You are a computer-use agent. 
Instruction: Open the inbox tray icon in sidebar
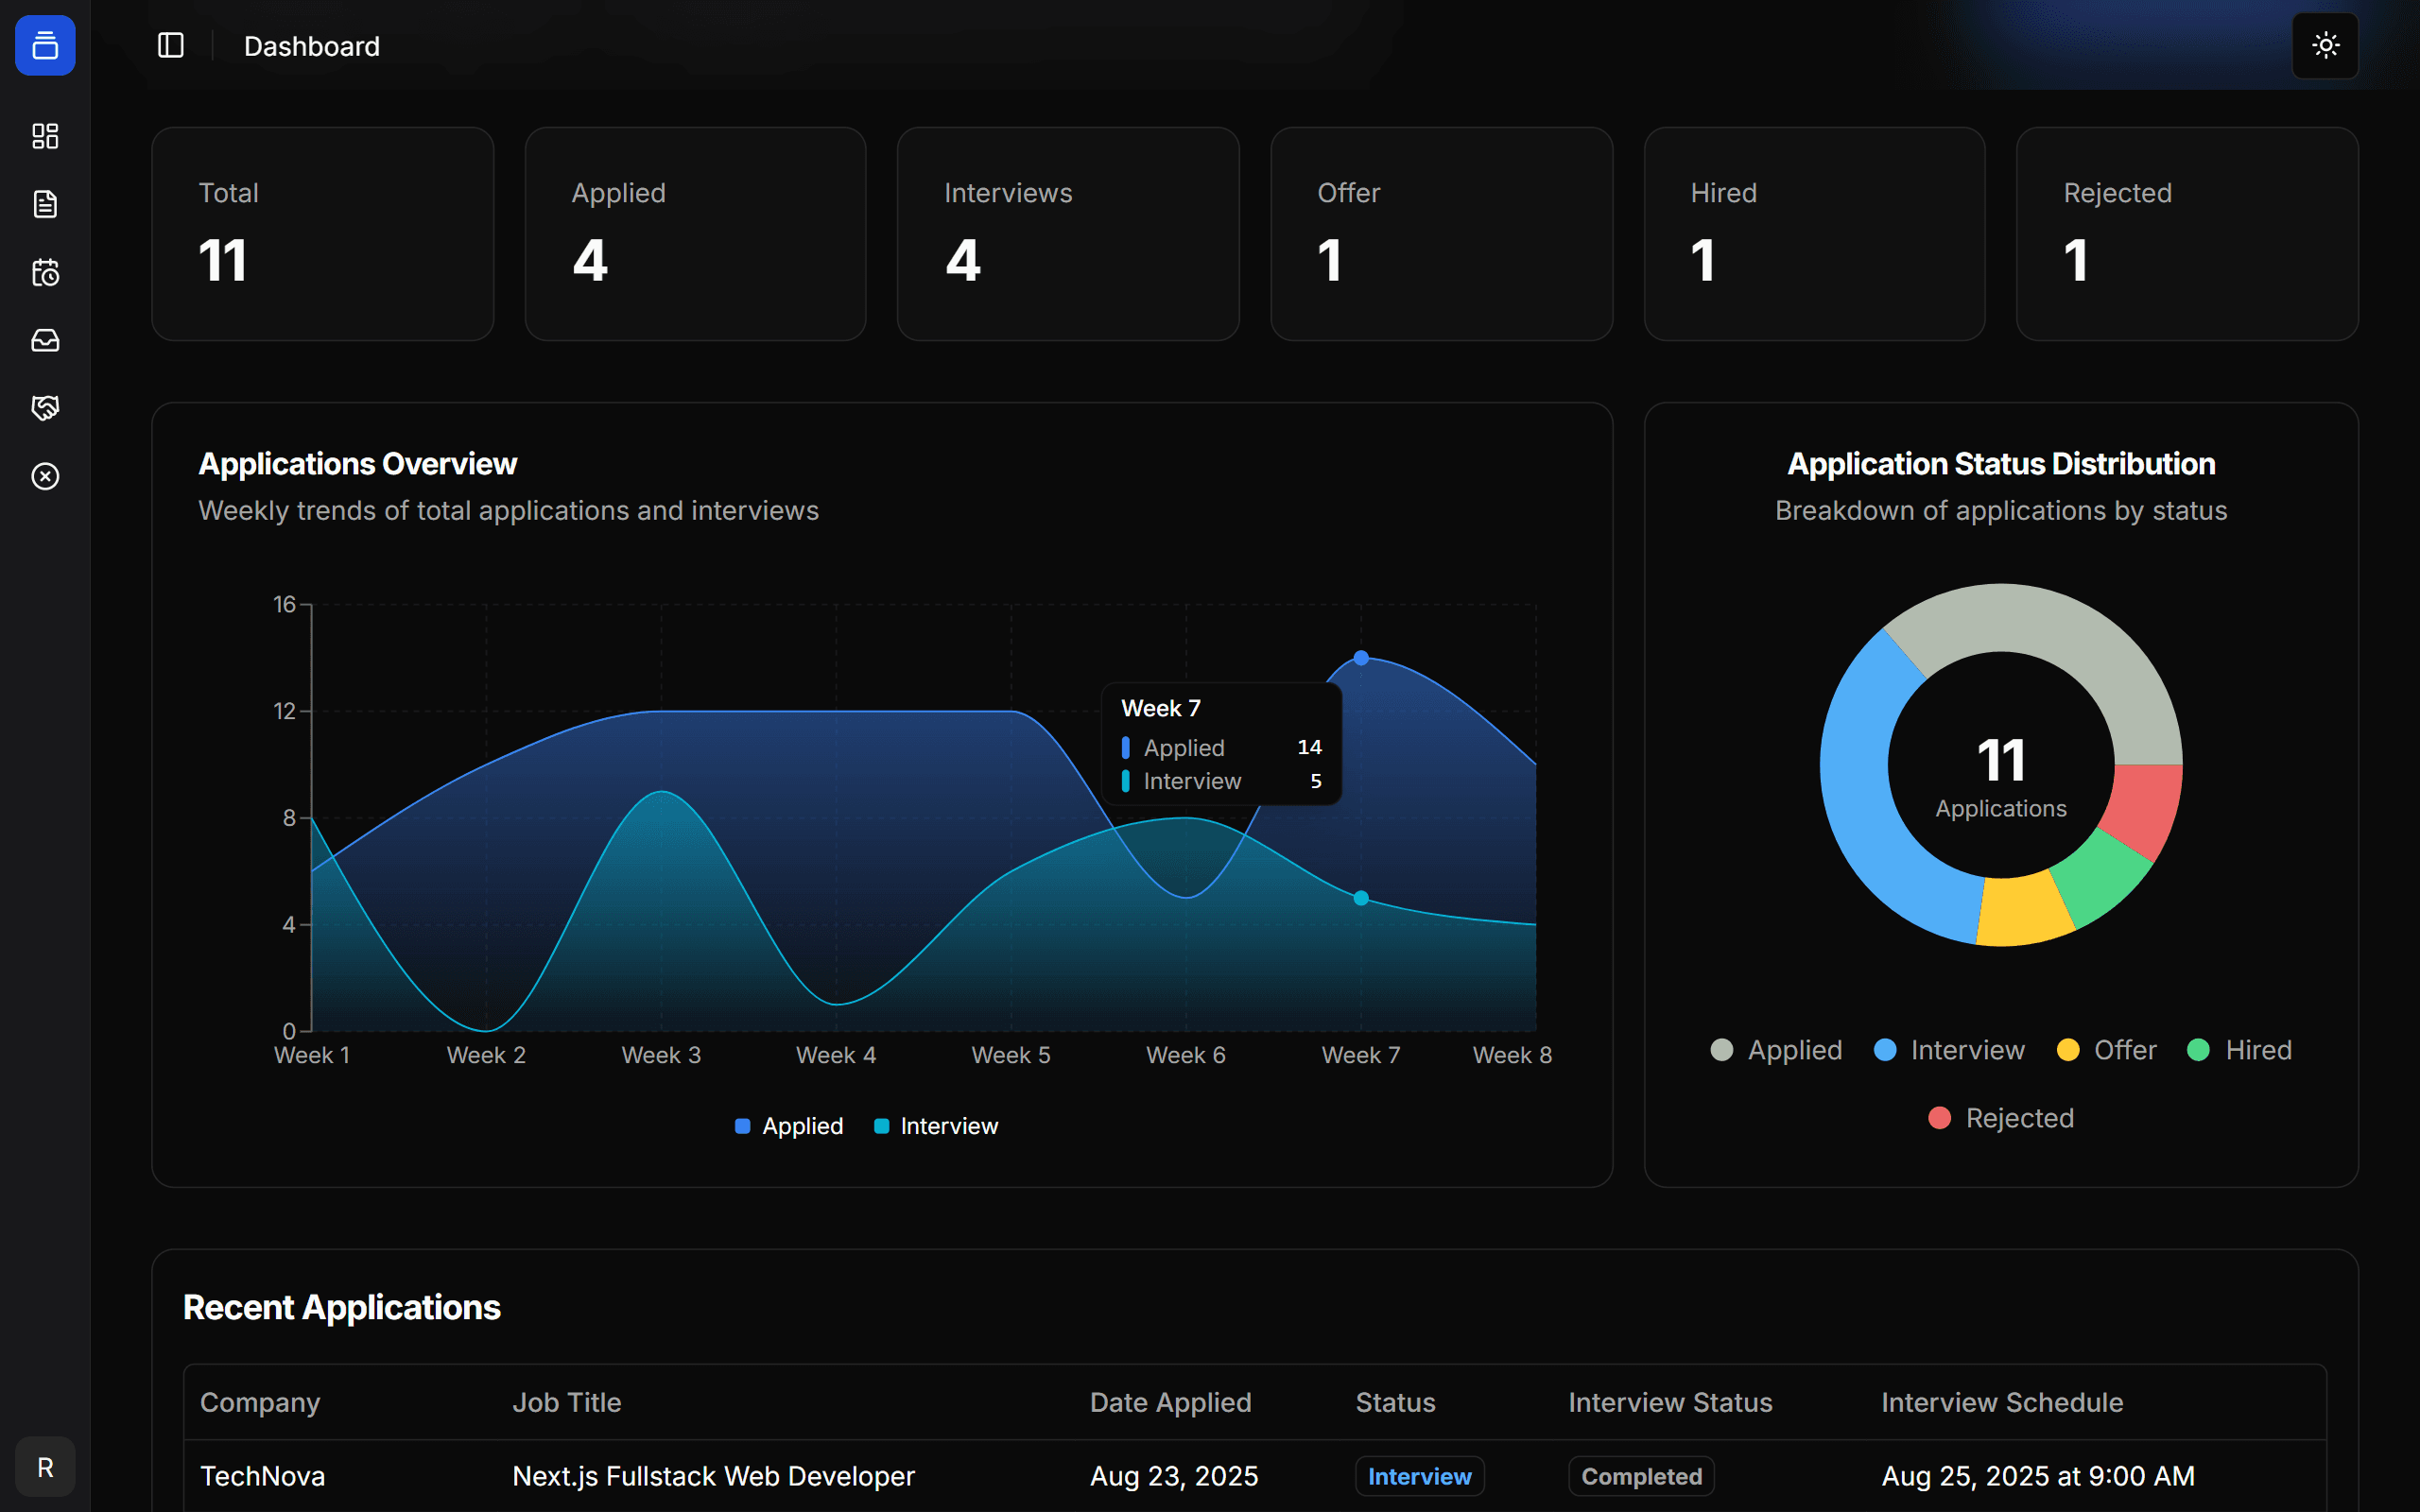click(45, 340)
